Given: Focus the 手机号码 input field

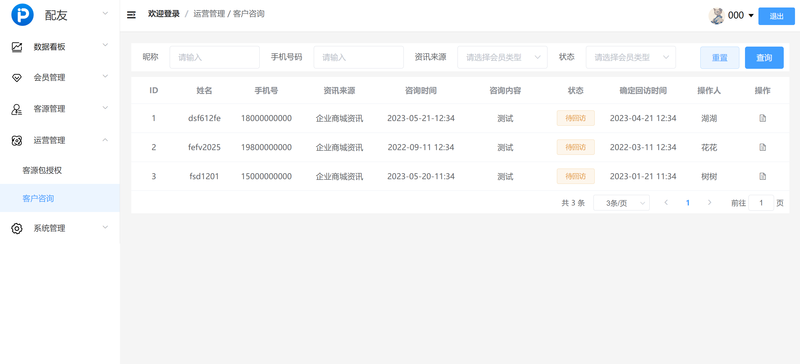Looking at the screenshot, I should point(359,58).
